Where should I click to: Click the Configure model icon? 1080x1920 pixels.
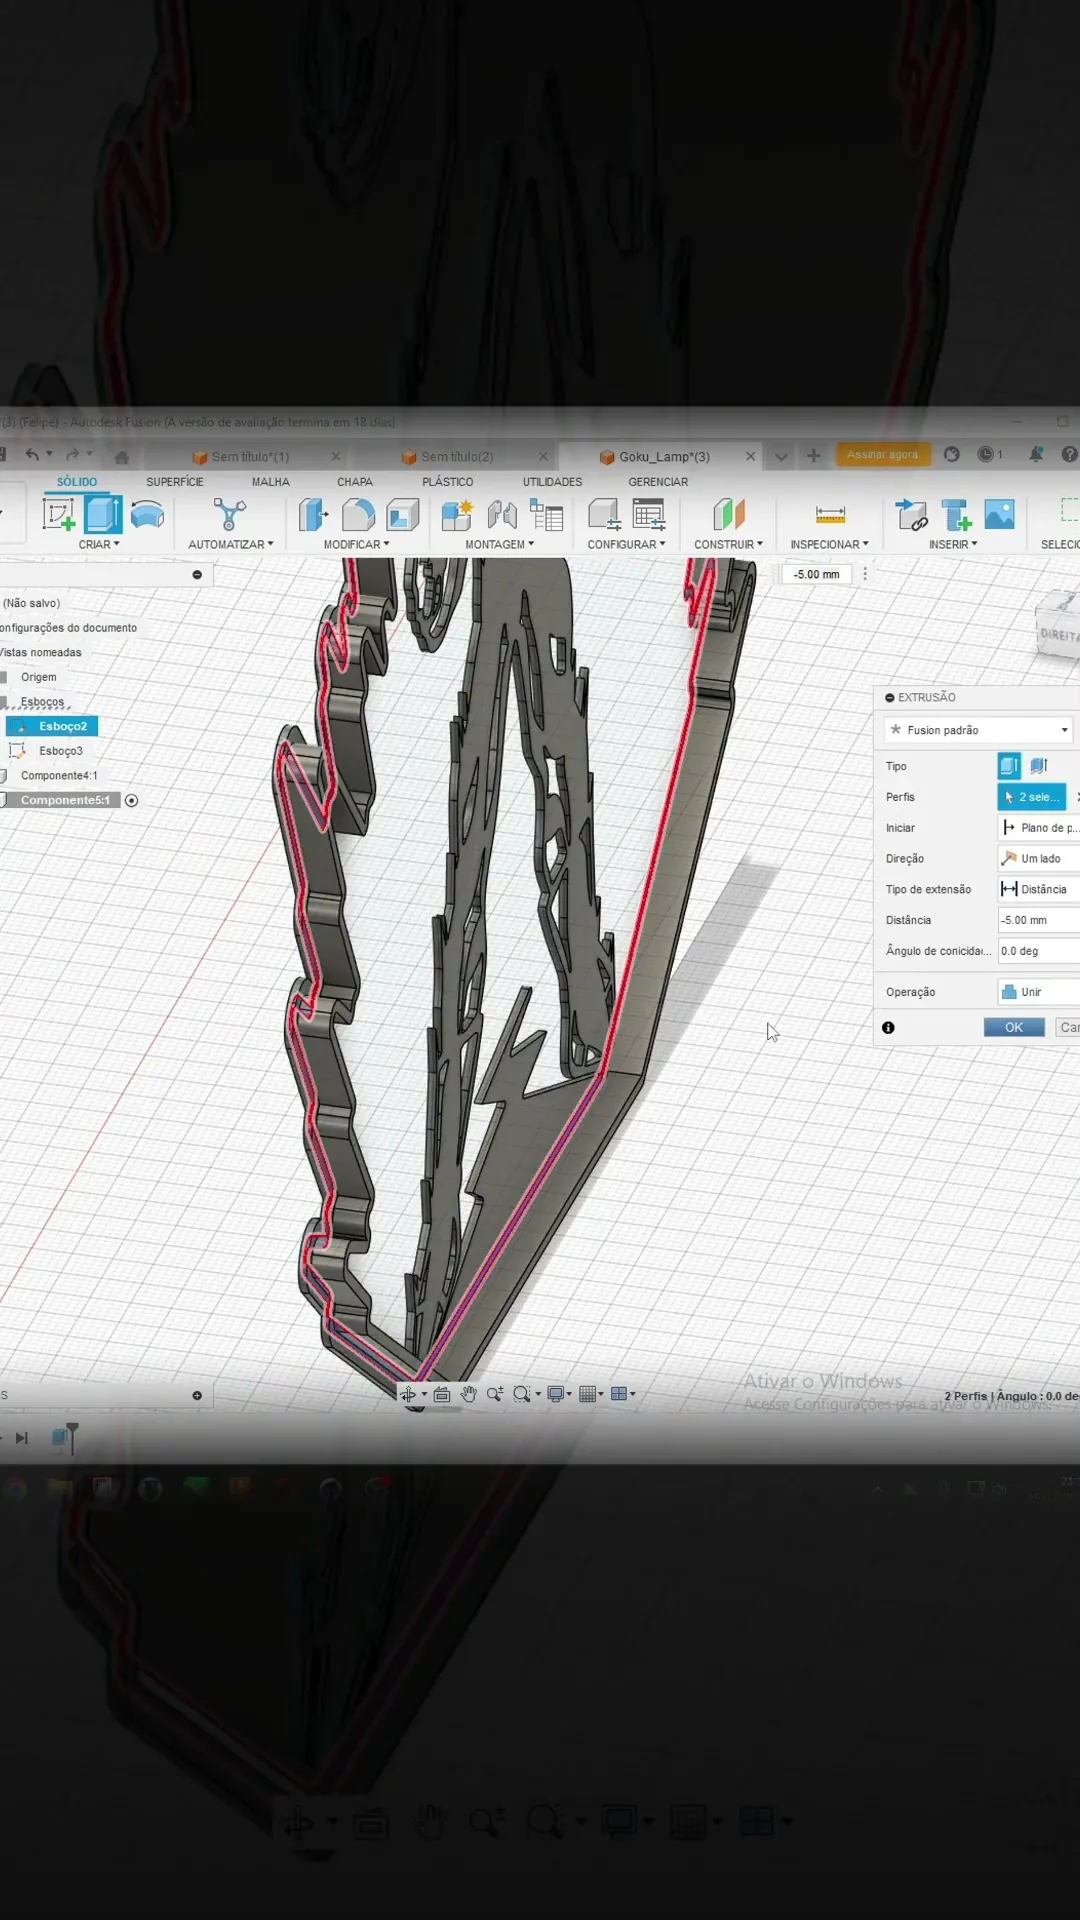tap(604, 515)
